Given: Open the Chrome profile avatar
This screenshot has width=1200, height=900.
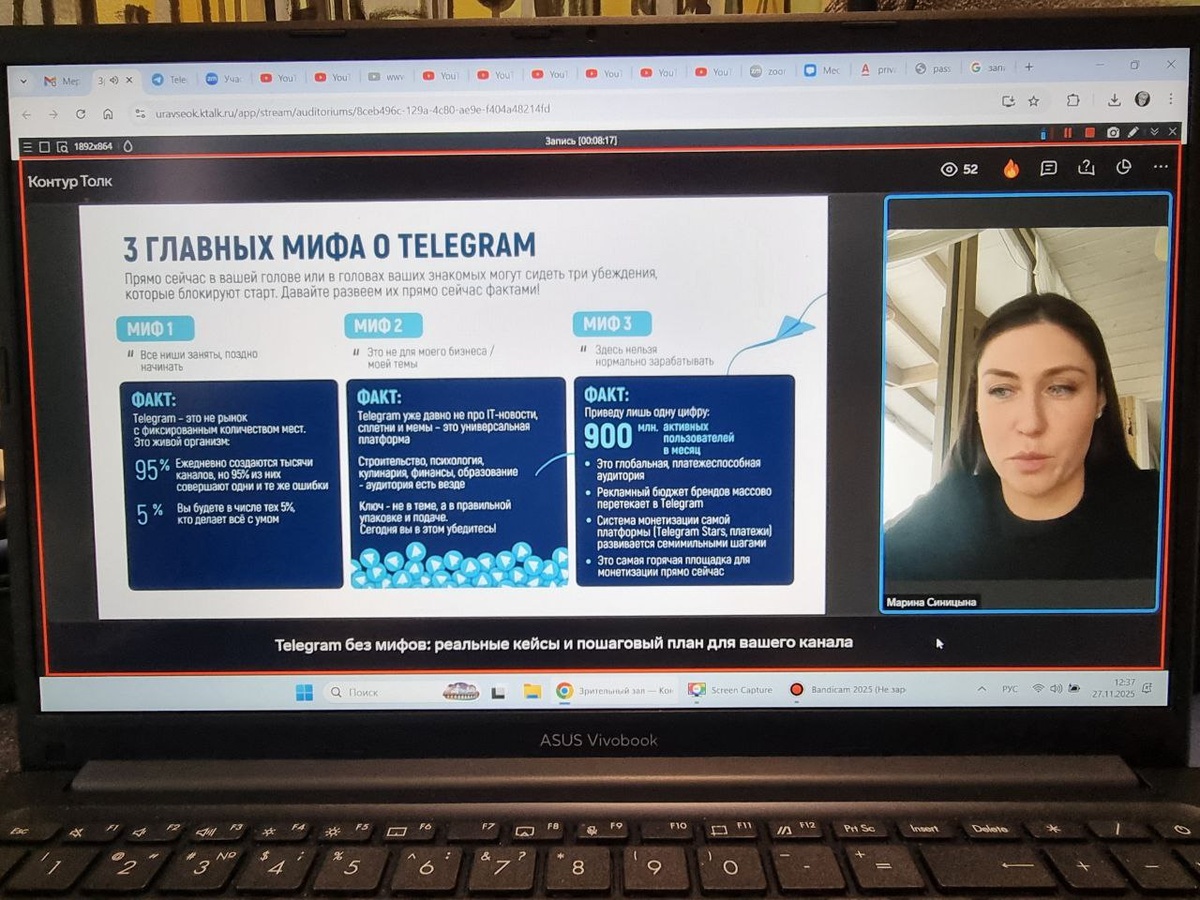Looking at the screenshot, I should (x=1142, y=99).
